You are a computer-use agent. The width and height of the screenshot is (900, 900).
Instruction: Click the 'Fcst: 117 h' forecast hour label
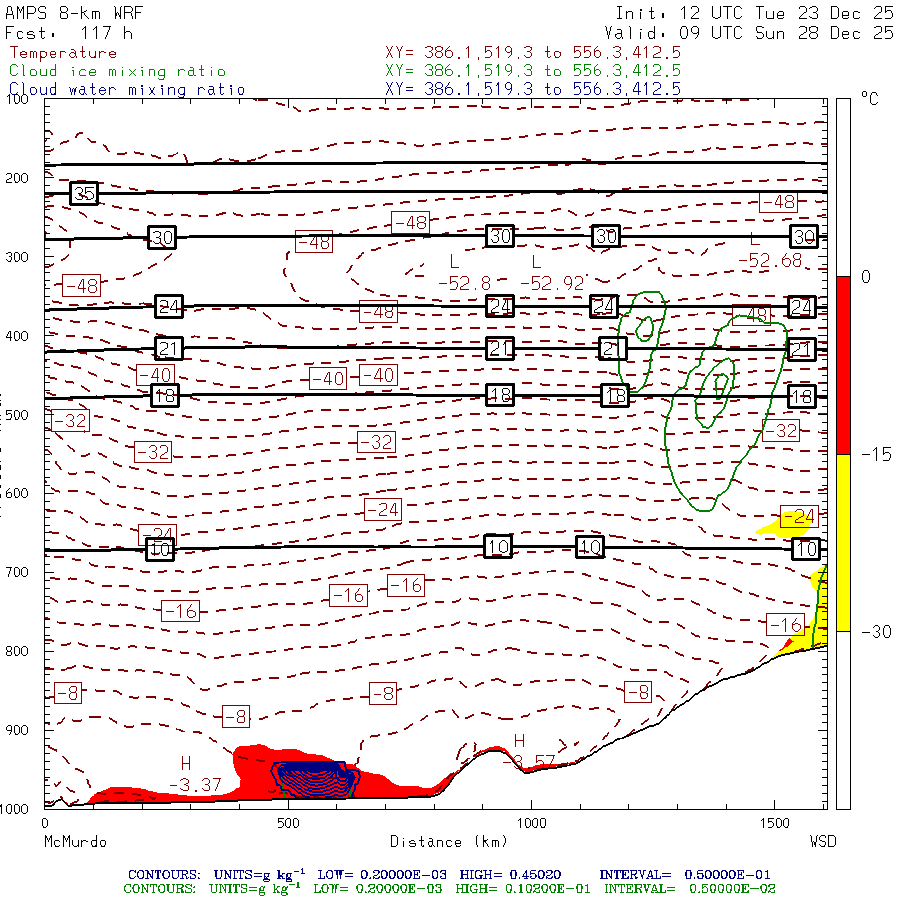(69, 33)
